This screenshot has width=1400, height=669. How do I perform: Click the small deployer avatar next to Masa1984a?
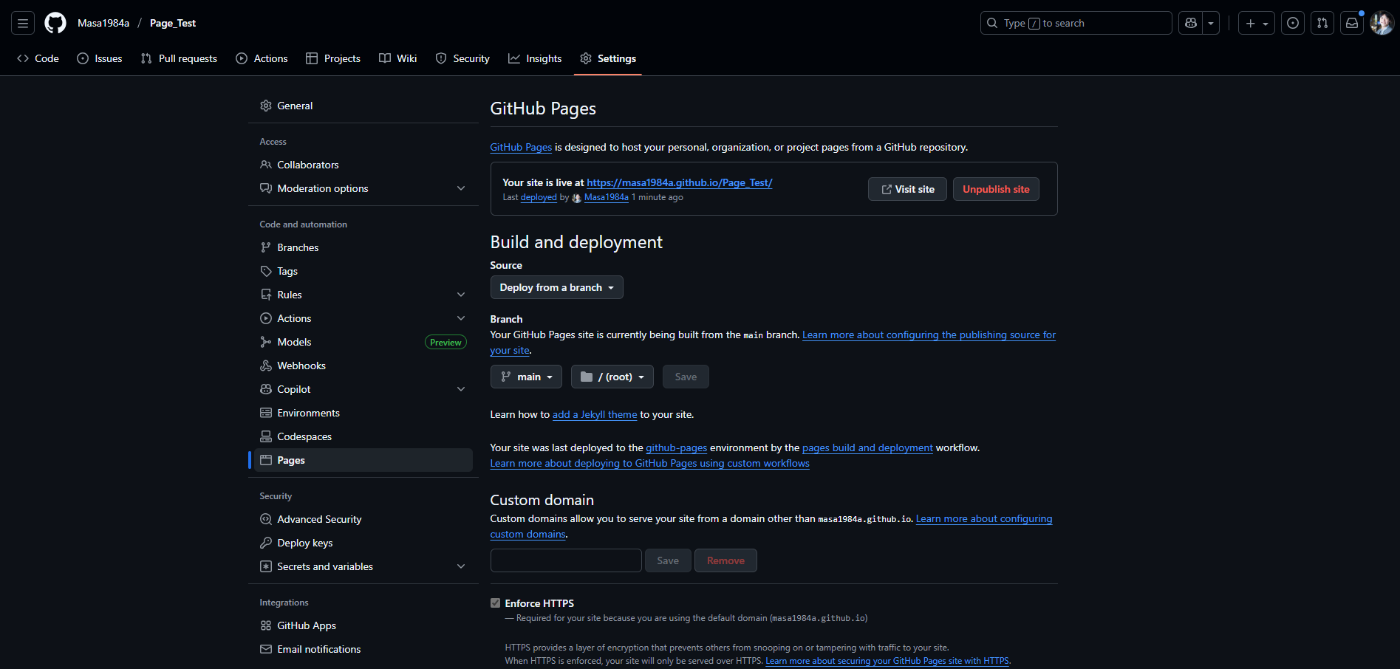(x=576, y=198)
